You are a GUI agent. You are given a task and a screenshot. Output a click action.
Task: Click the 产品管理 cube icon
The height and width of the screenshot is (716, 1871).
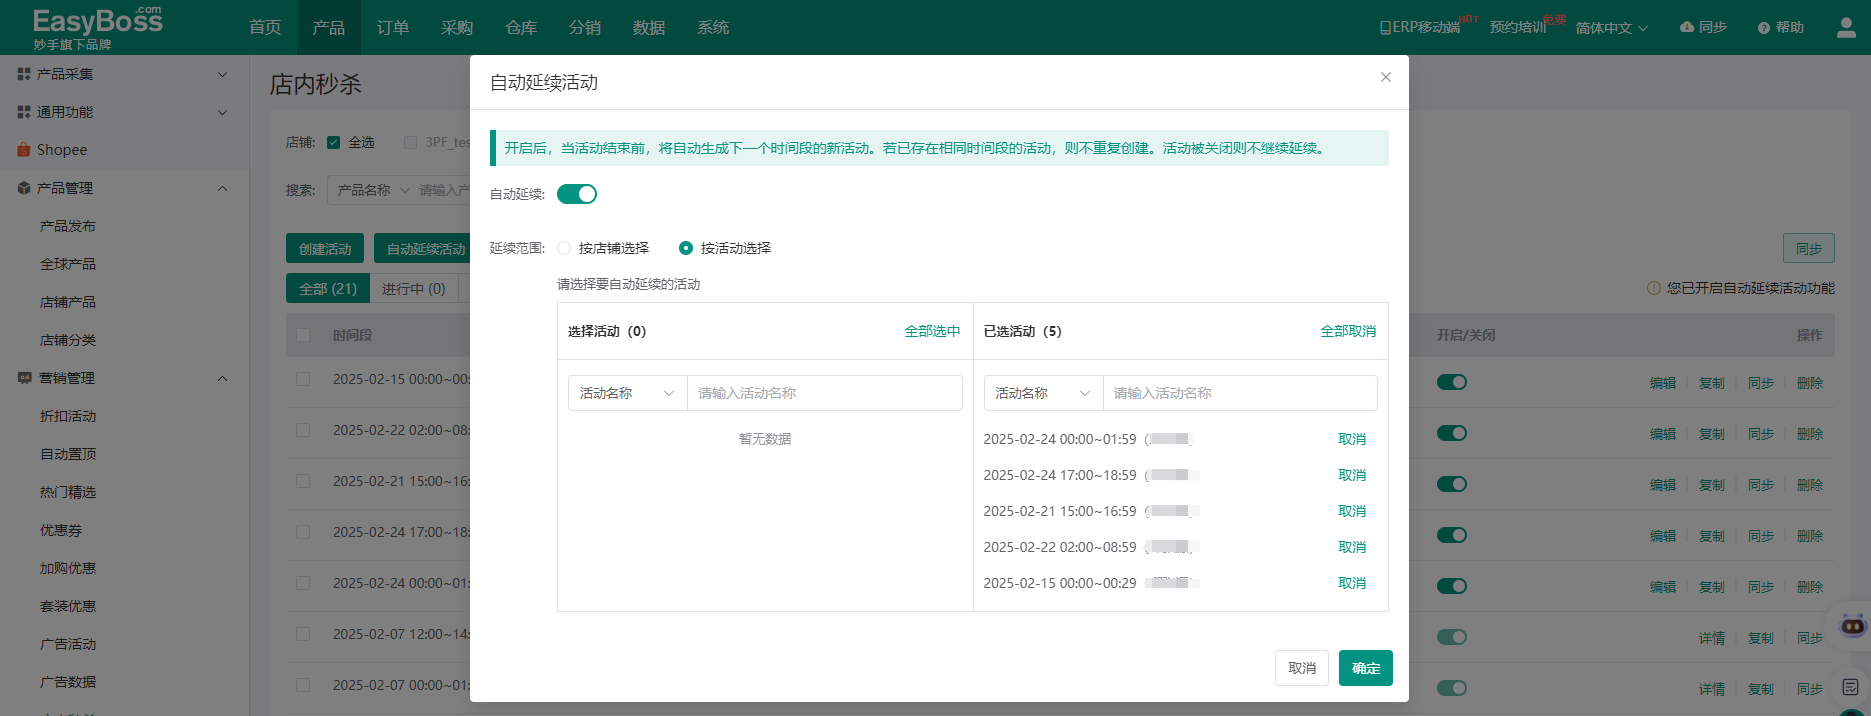[24, 188]
